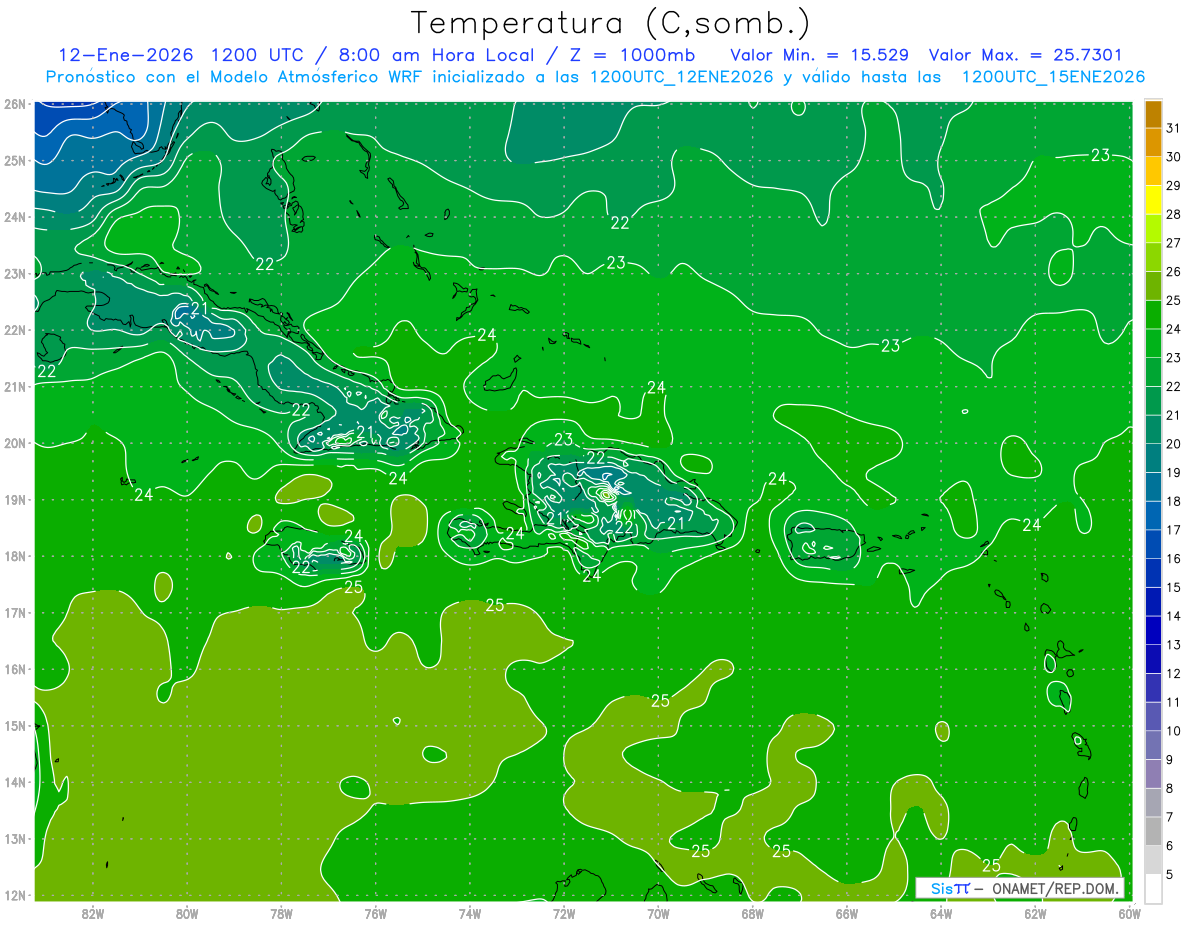Click the 18N latitude axis label
The height and width of the screenshot is (927, 1200).
pyautogui.click(x=15, y=556)
